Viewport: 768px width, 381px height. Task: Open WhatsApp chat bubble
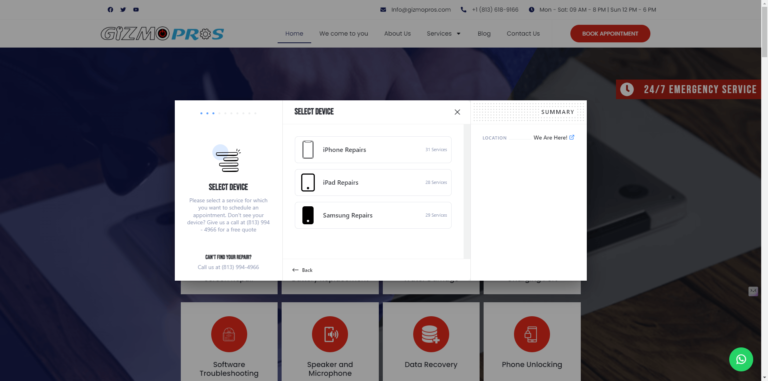tap(741, 359)
